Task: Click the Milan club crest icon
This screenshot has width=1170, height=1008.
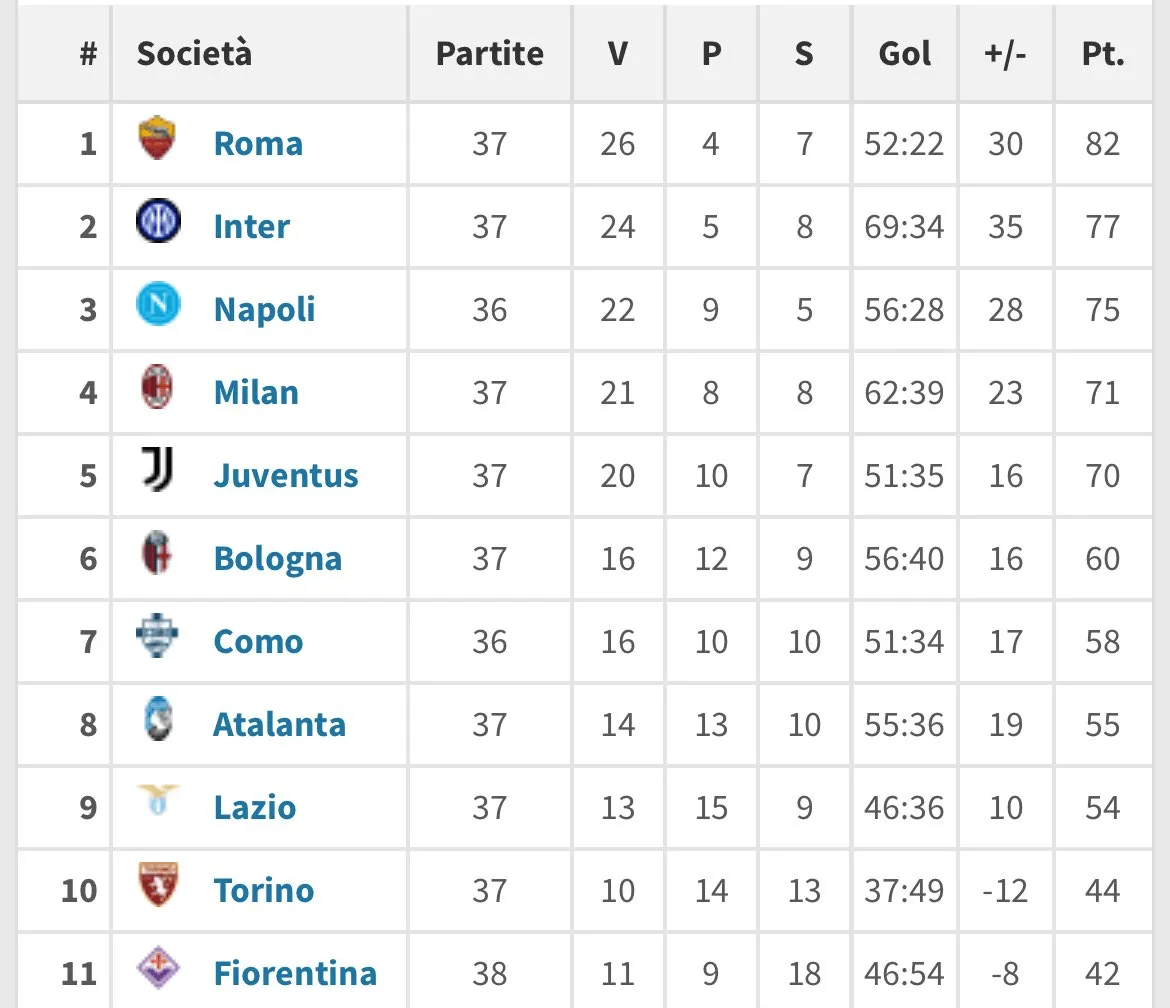Action: point(158,388)
